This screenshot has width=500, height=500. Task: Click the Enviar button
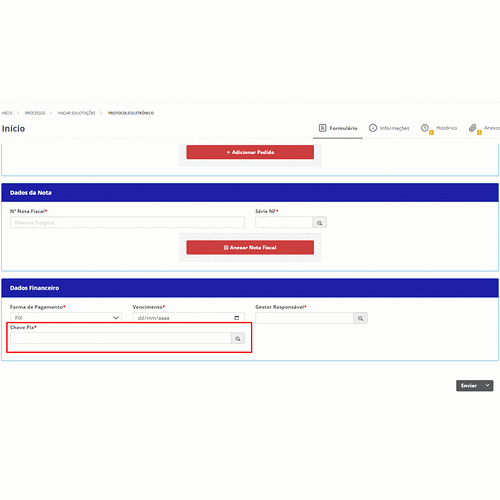pyautogui.click(x=469, y=386)
